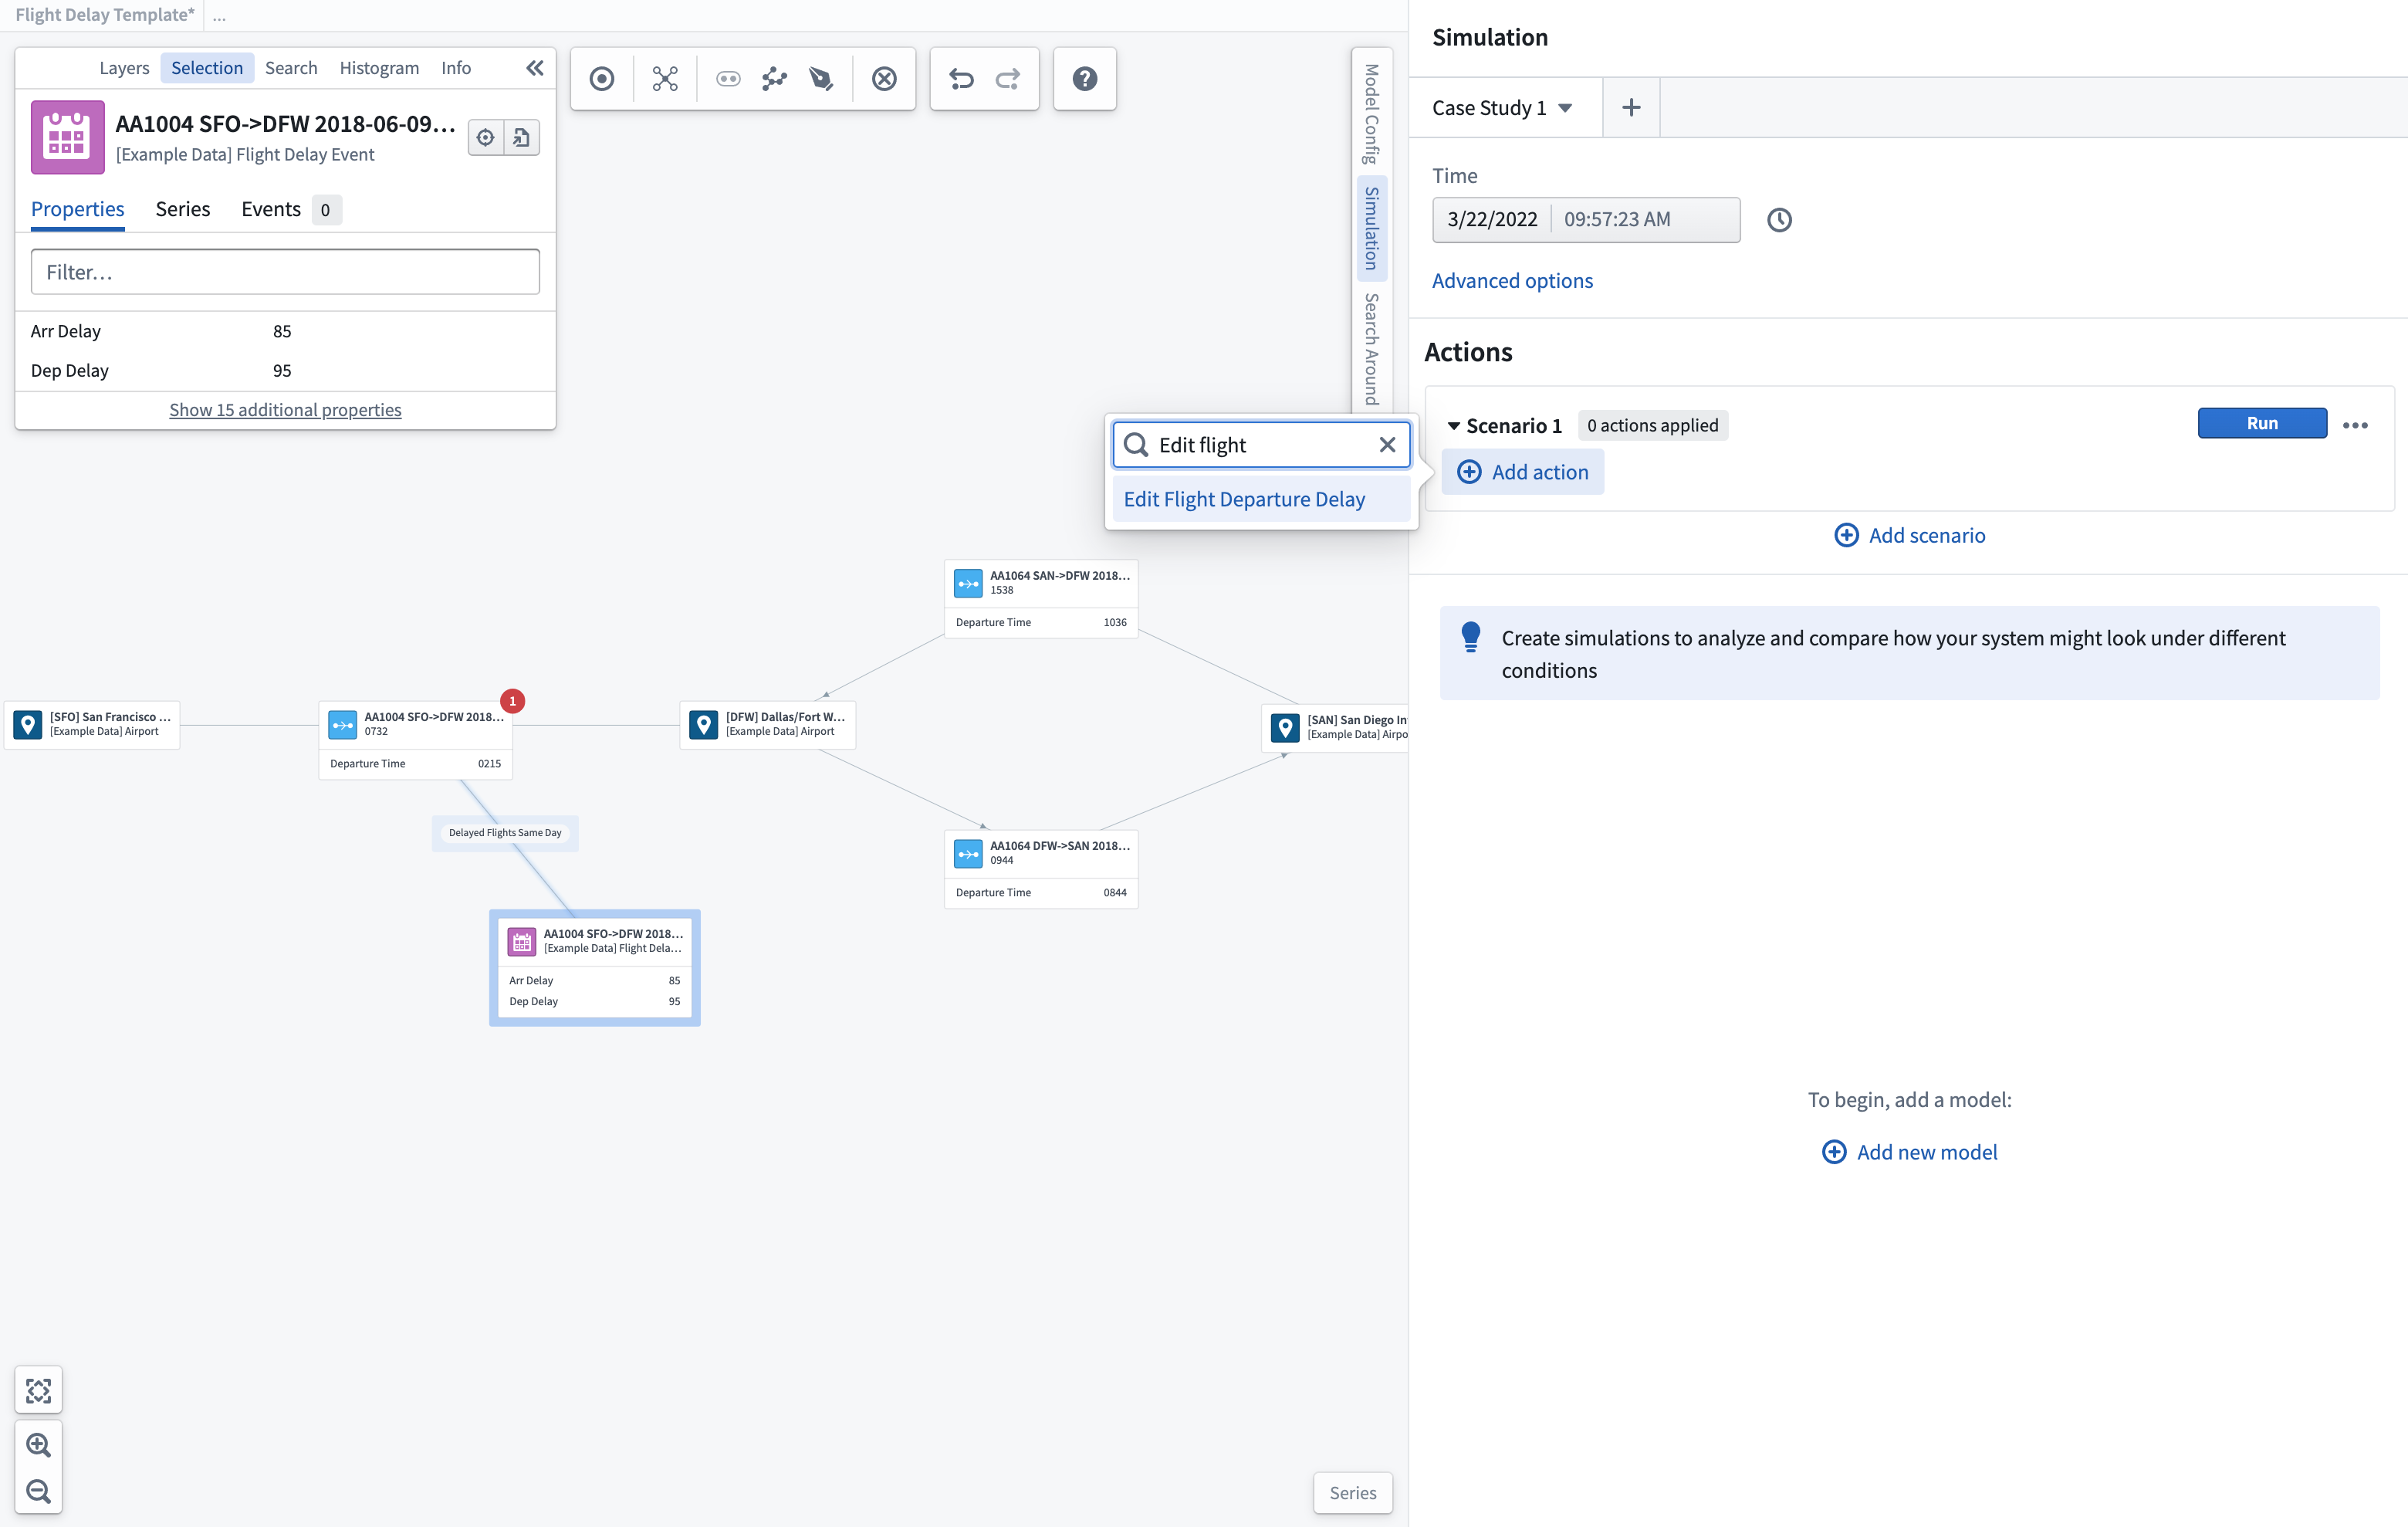Open the Model Config side tab
2408x1527 pixels.
[x=1371, y=114]
